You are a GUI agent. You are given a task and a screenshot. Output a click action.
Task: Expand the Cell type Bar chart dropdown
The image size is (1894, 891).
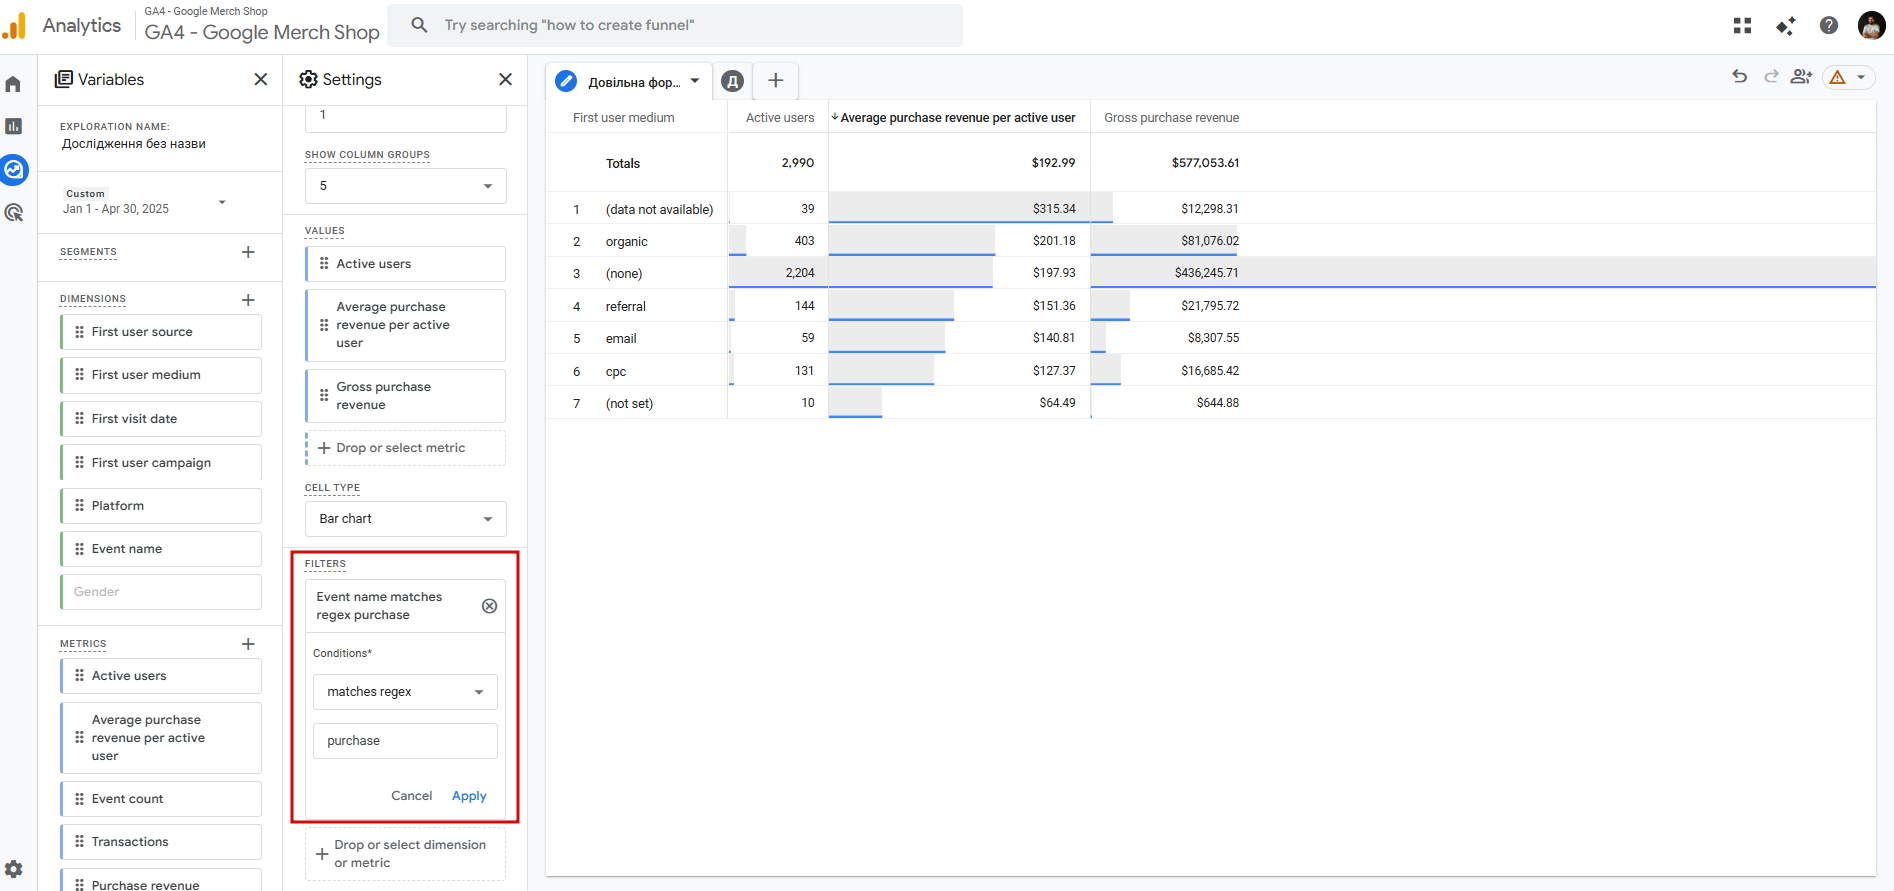405,519
